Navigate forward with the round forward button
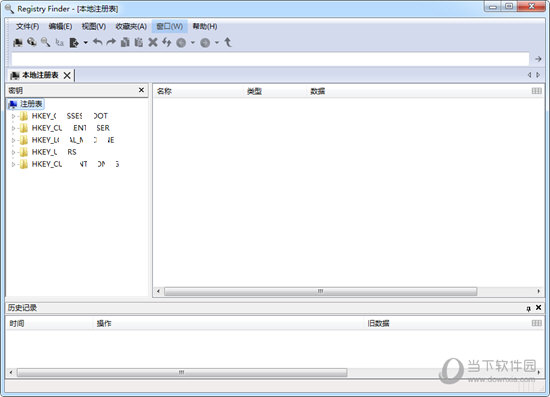550x397 pixels. point(205,43)
